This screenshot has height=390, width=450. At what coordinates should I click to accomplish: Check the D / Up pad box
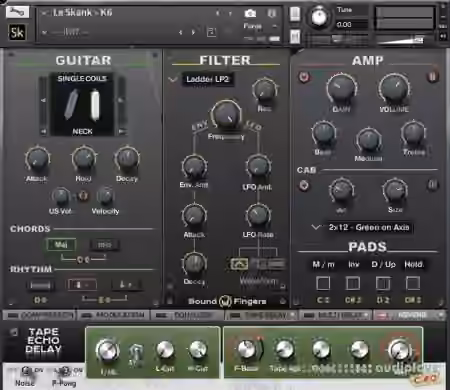pyautogui.click(x=383, y=283)
